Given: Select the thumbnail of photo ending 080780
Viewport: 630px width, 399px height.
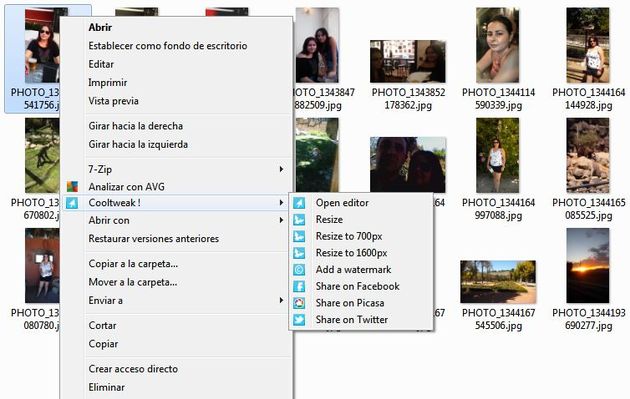Looking at the screenshot, I should pos(42,266).
